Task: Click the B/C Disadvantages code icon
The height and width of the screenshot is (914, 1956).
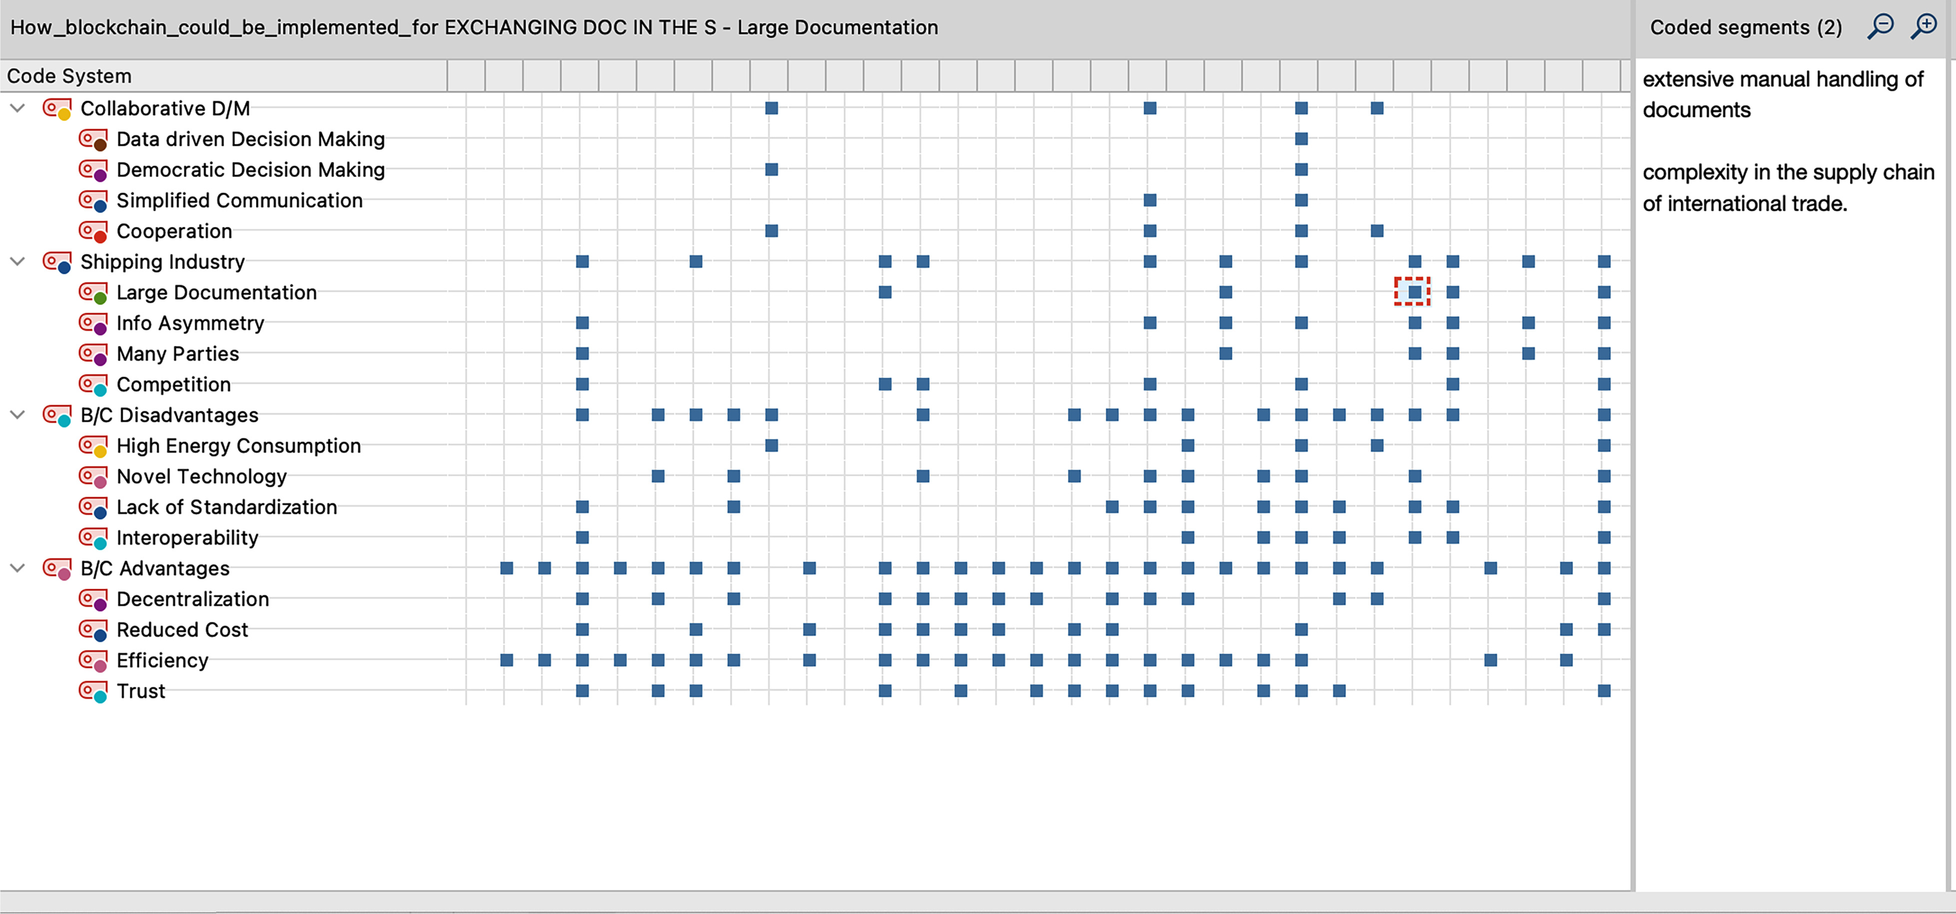Action: tap(57, 415)
